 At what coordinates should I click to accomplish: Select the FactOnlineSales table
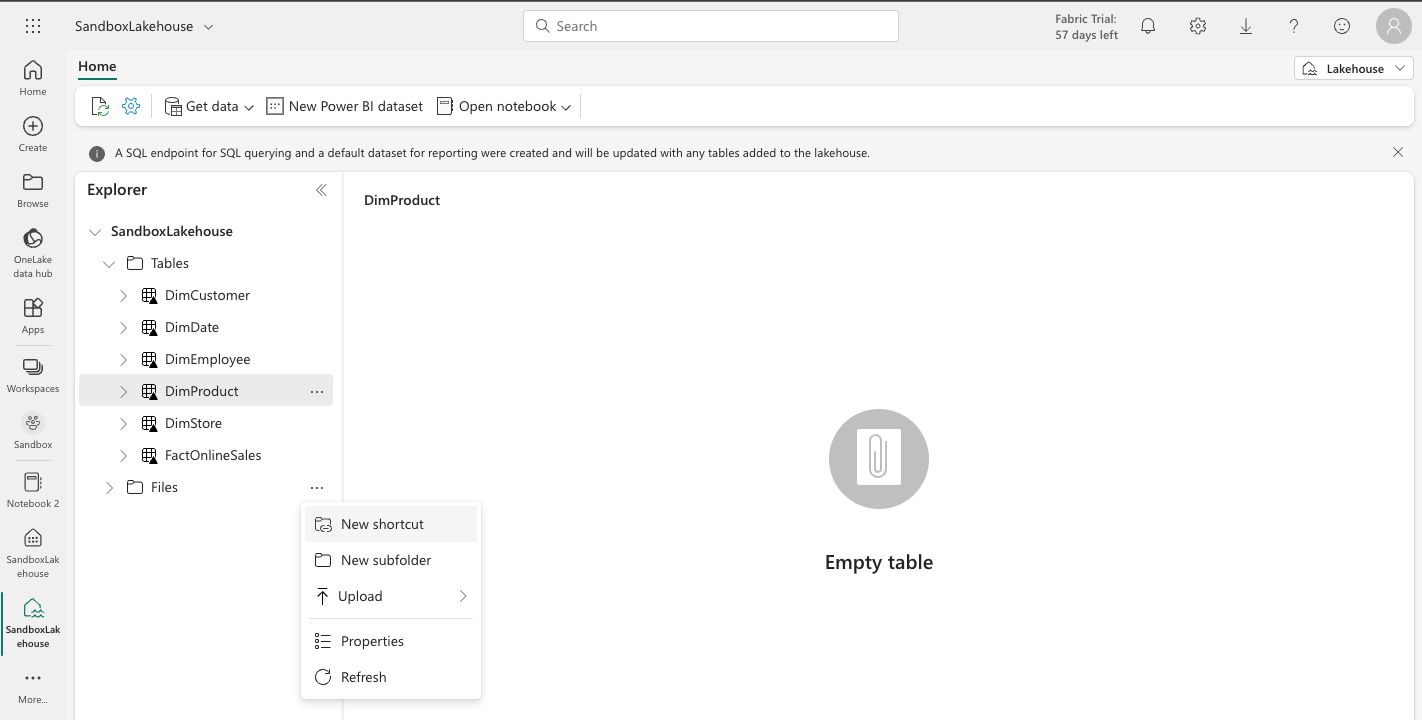pos(213,455)
